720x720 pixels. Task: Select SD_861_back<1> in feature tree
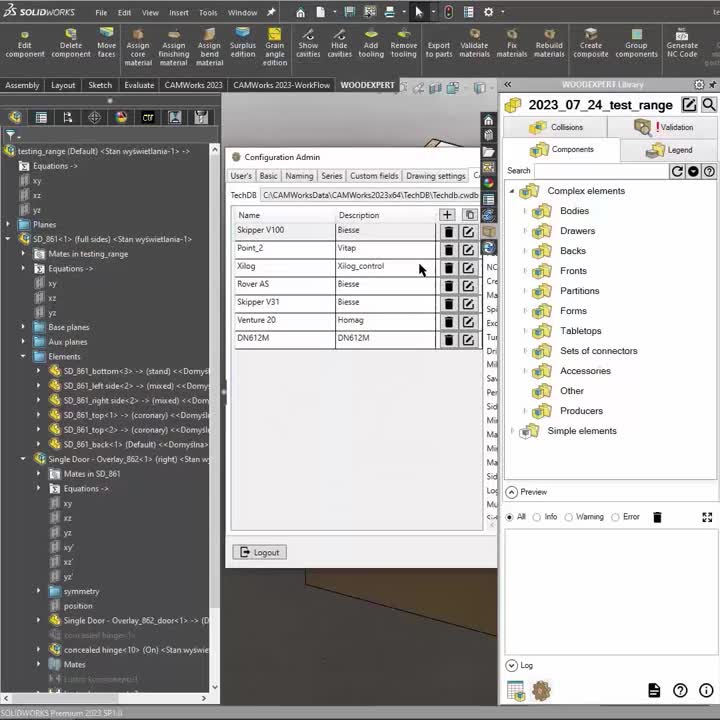(135, 444)
